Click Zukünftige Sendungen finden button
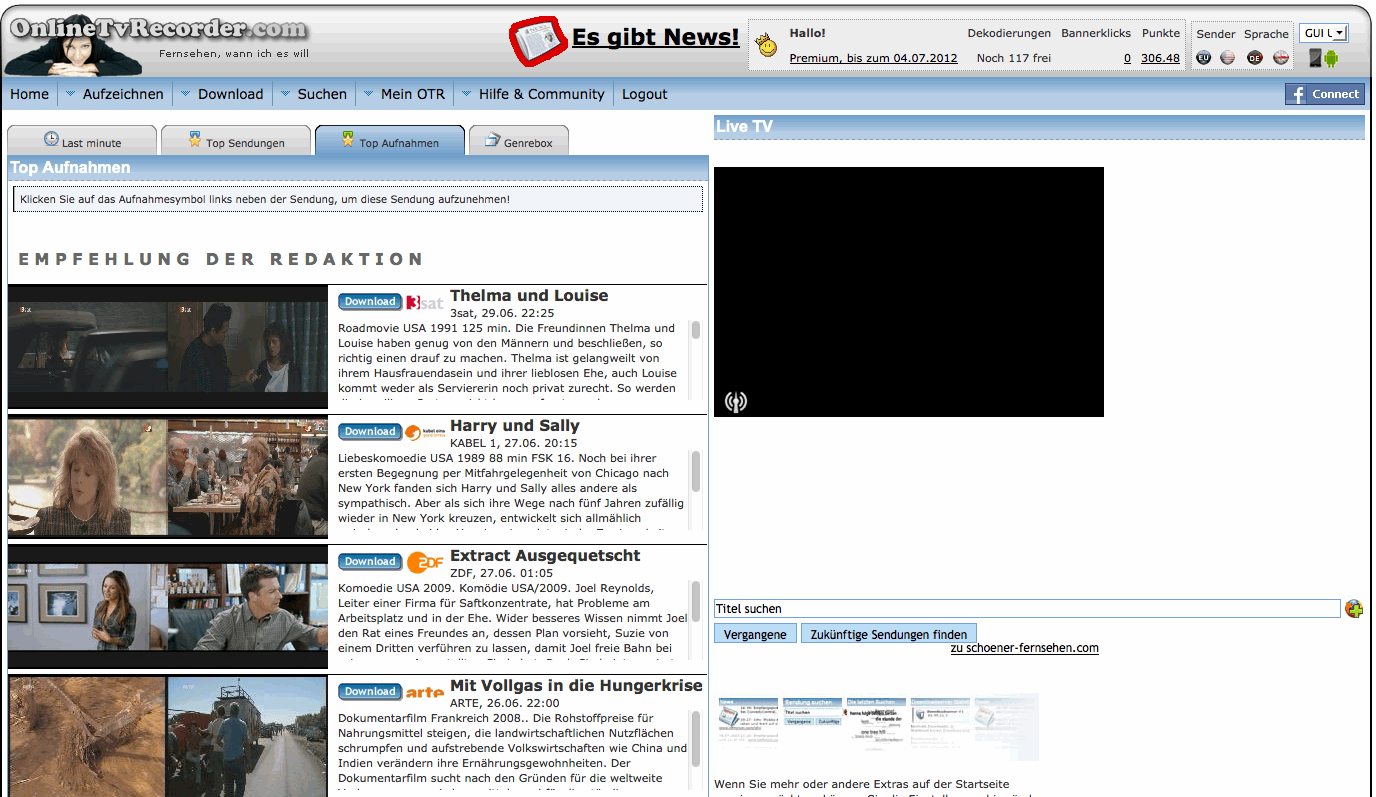 (x=889, y=634)
